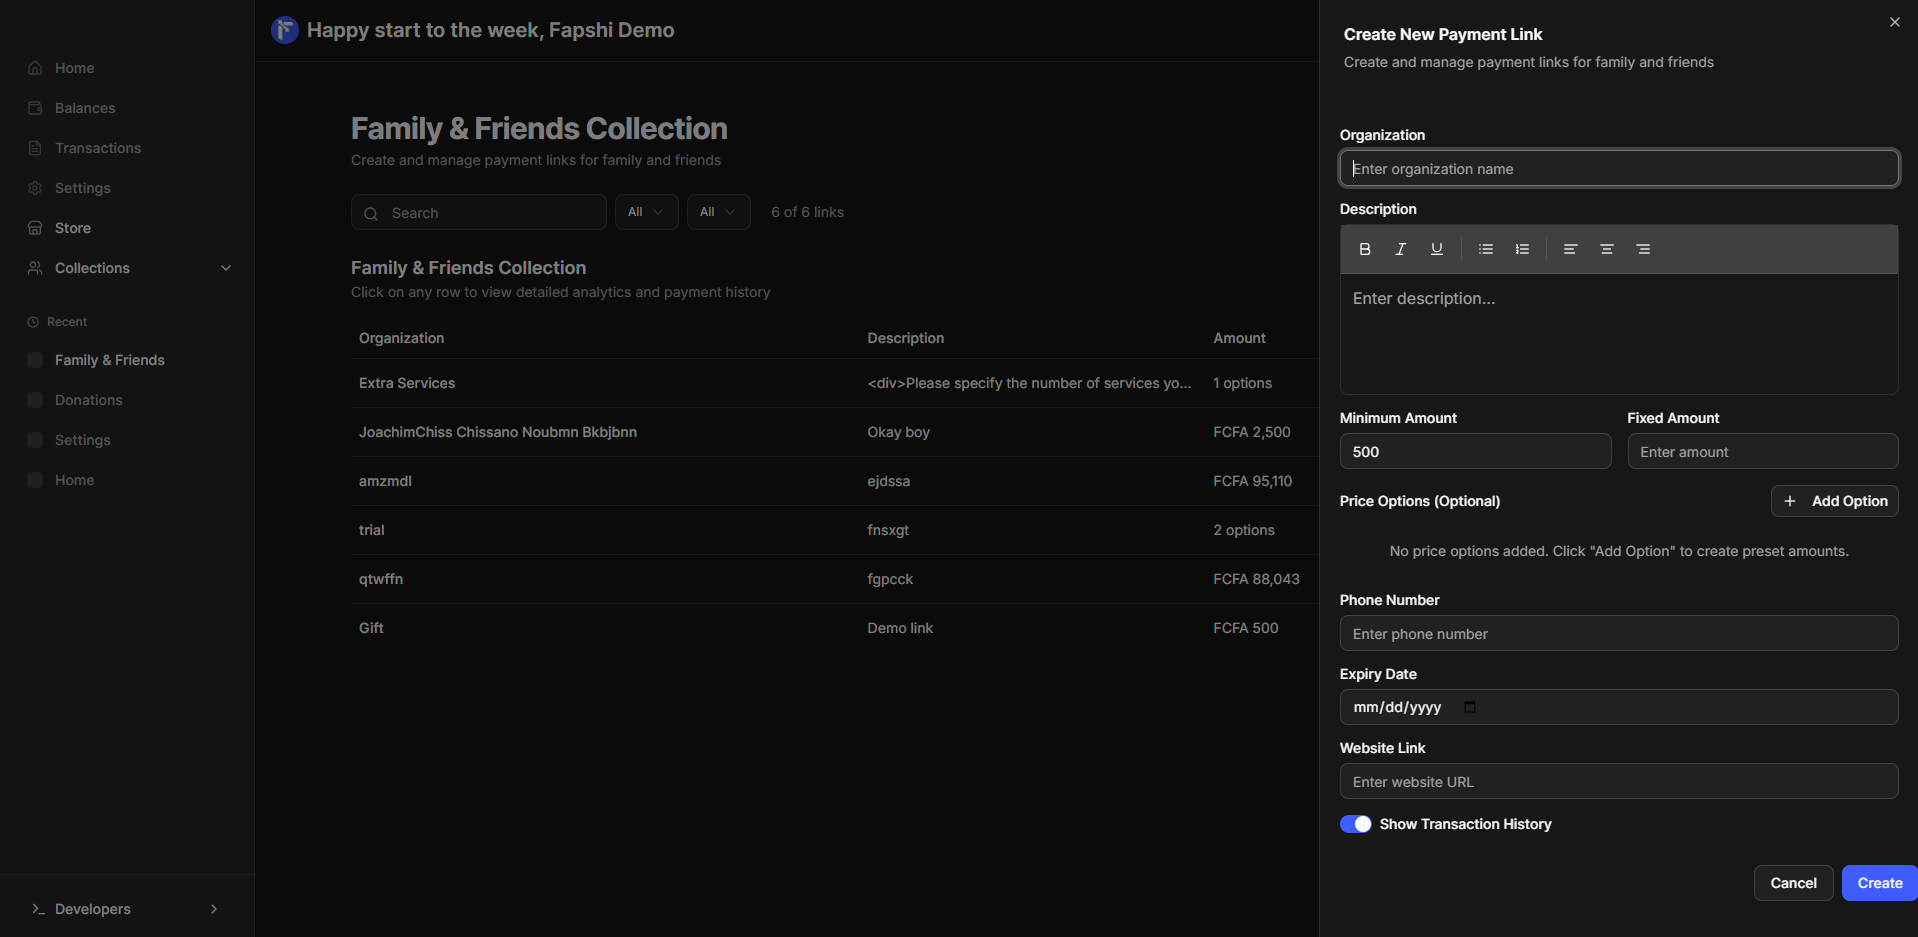The width and height of the screenshot is (1918, 937).
Task: Expand the Developers submenu arrow
Action: [214, 909]
